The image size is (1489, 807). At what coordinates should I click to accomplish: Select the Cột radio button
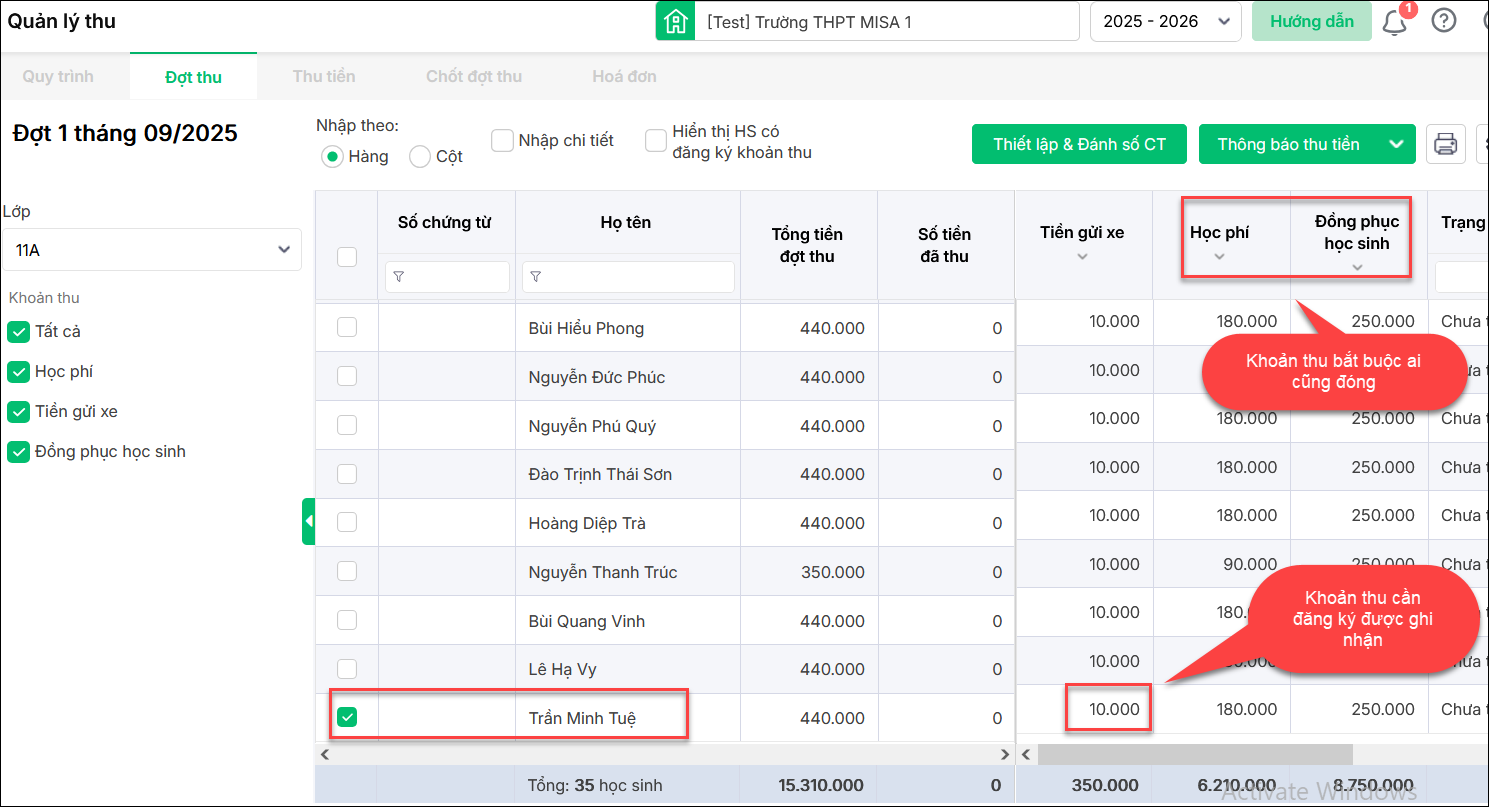[420, 157]
